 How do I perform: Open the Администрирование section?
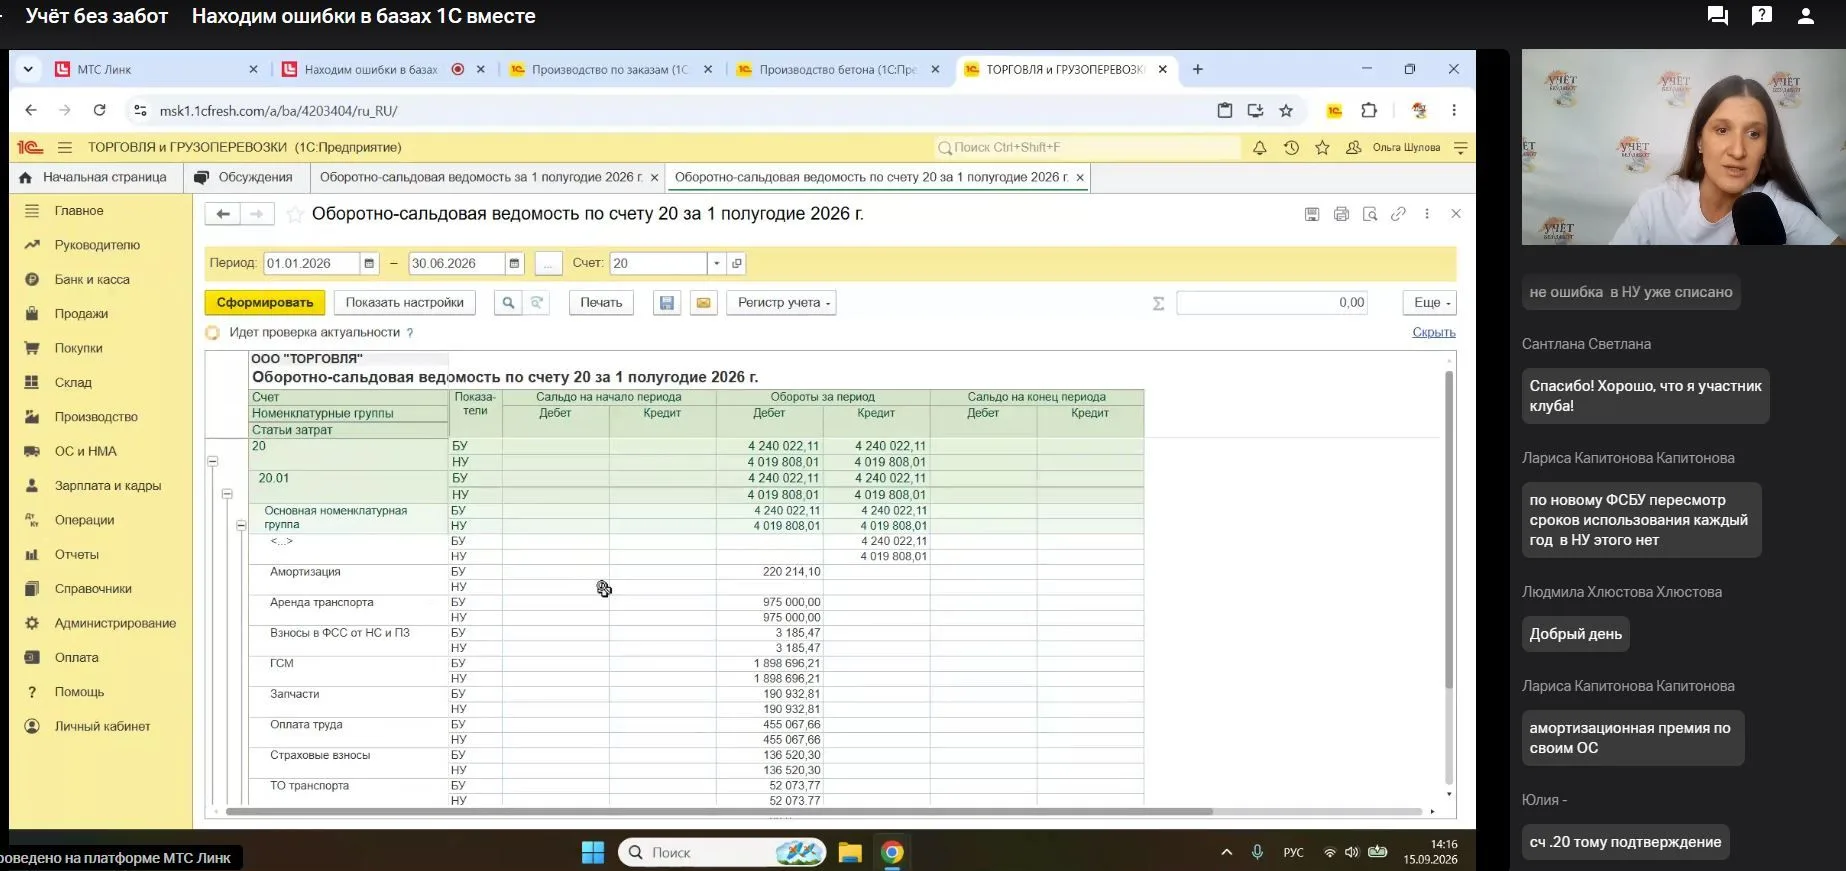point(115,623)
